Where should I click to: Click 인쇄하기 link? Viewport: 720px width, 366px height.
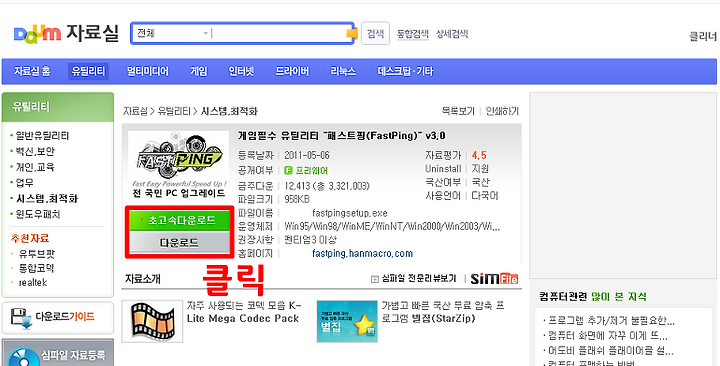pyautogui.click(x=502, y=111)
